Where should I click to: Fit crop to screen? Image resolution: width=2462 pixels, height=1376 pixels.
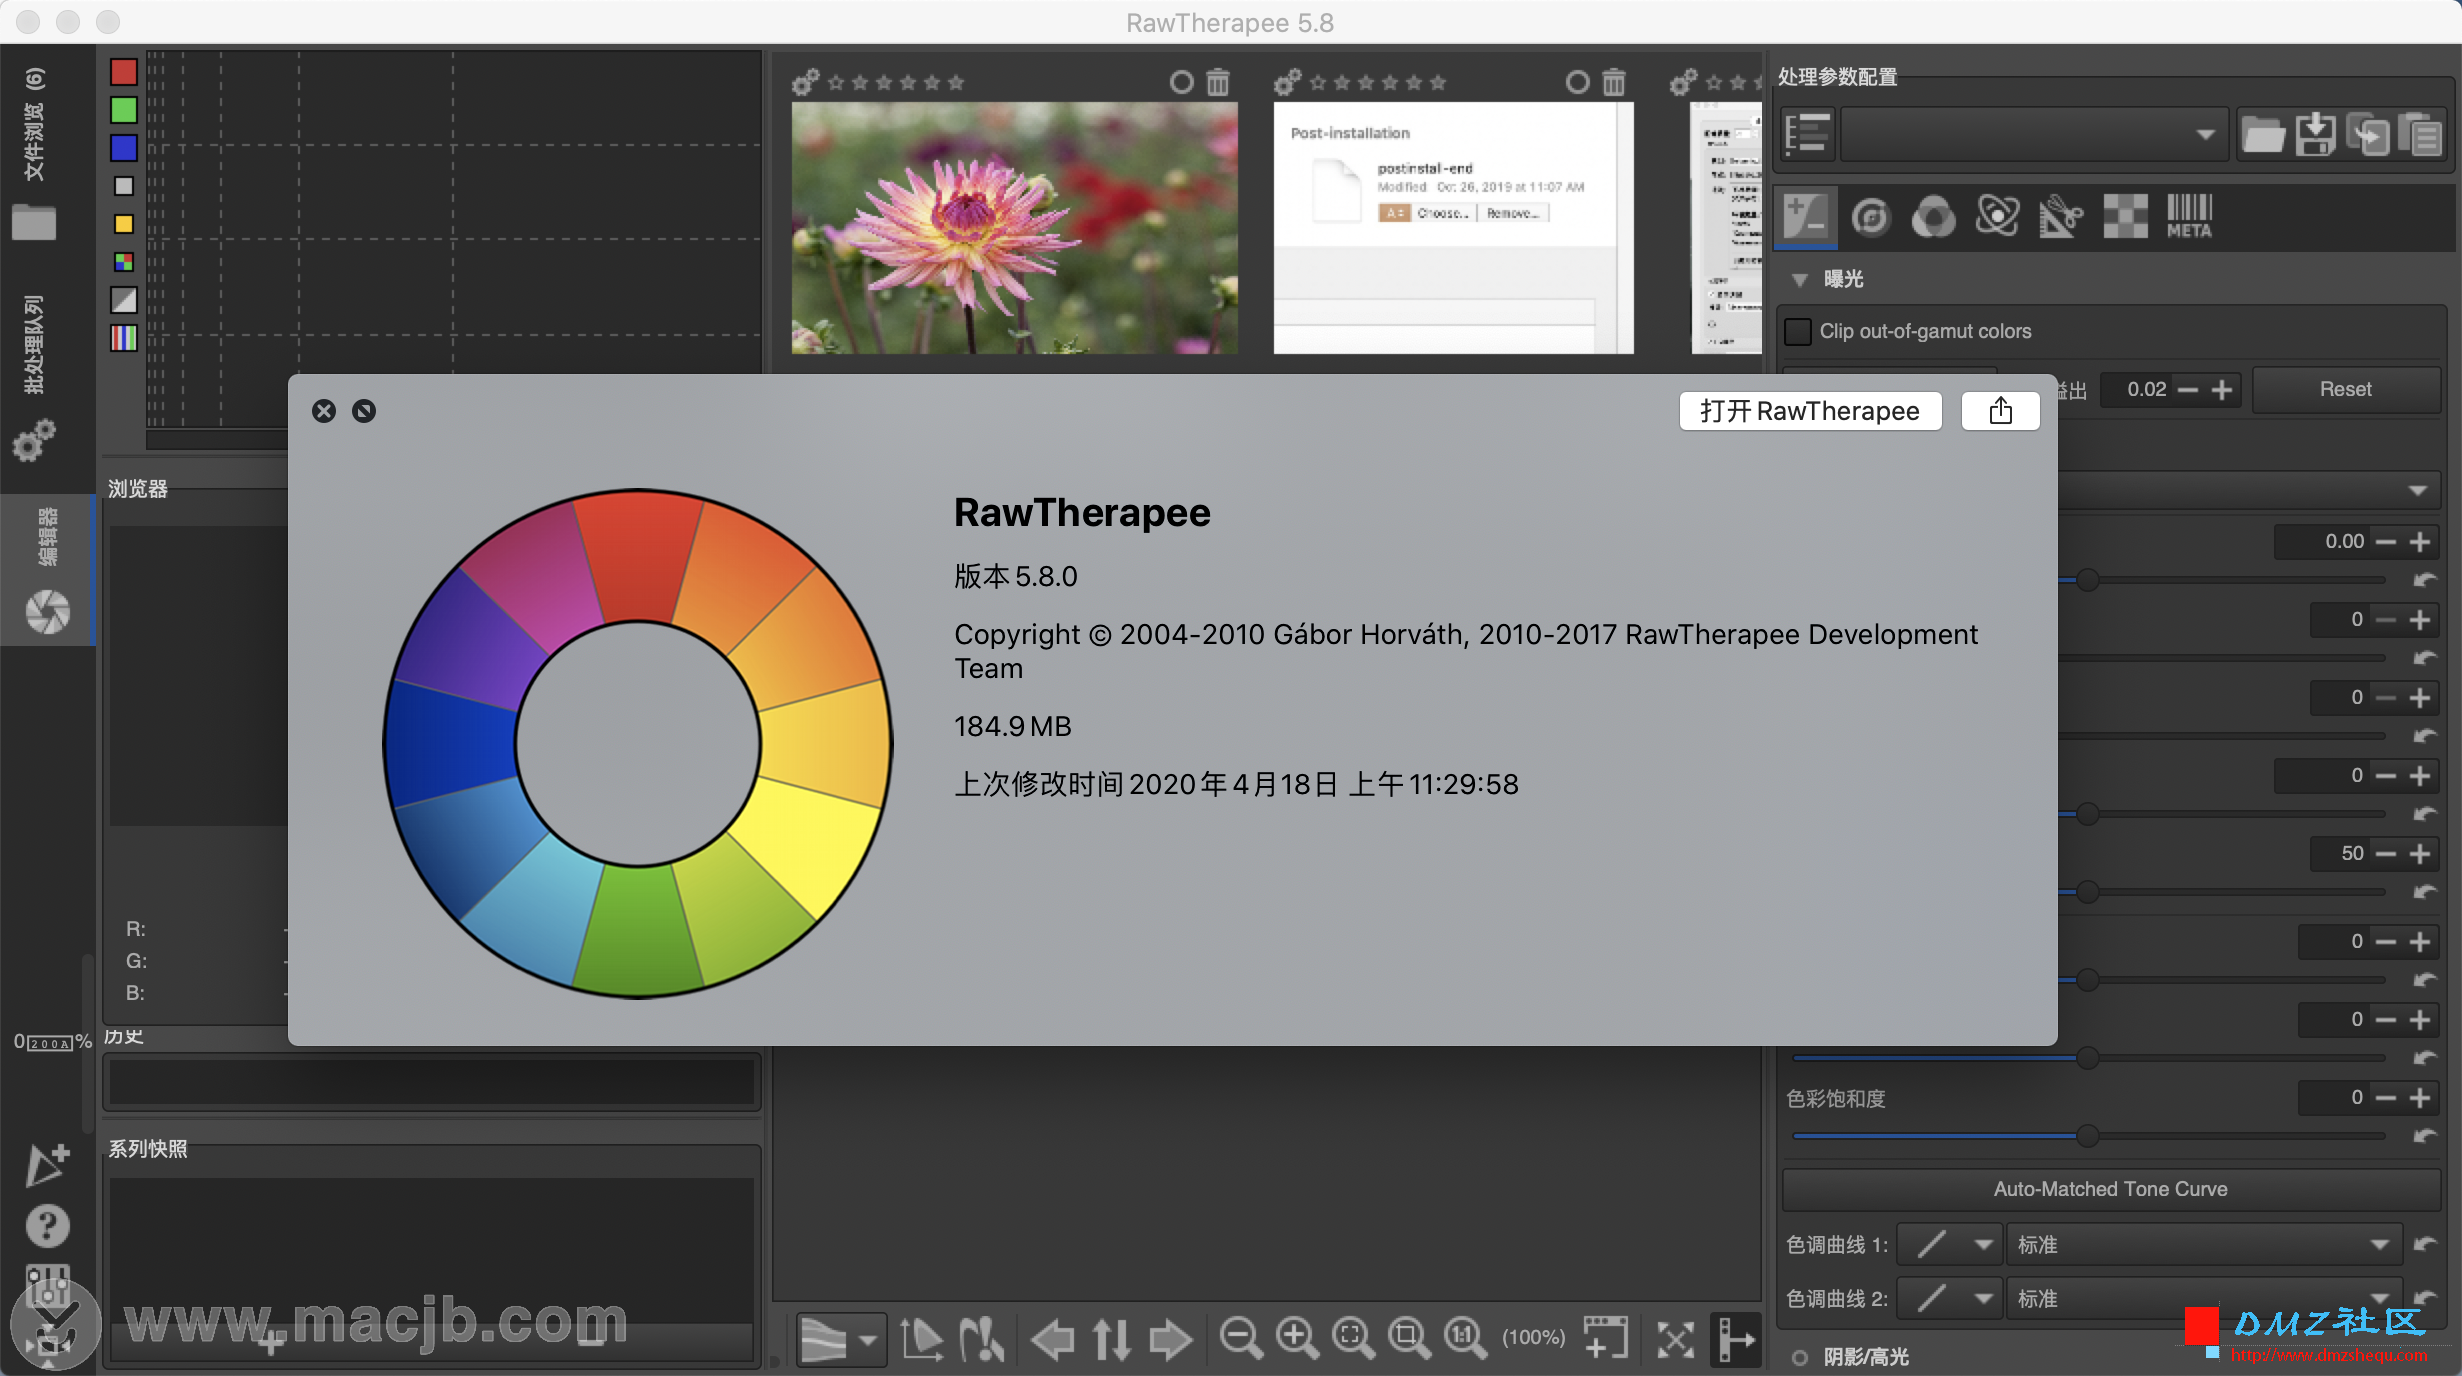click(x=1409, y=1338)
